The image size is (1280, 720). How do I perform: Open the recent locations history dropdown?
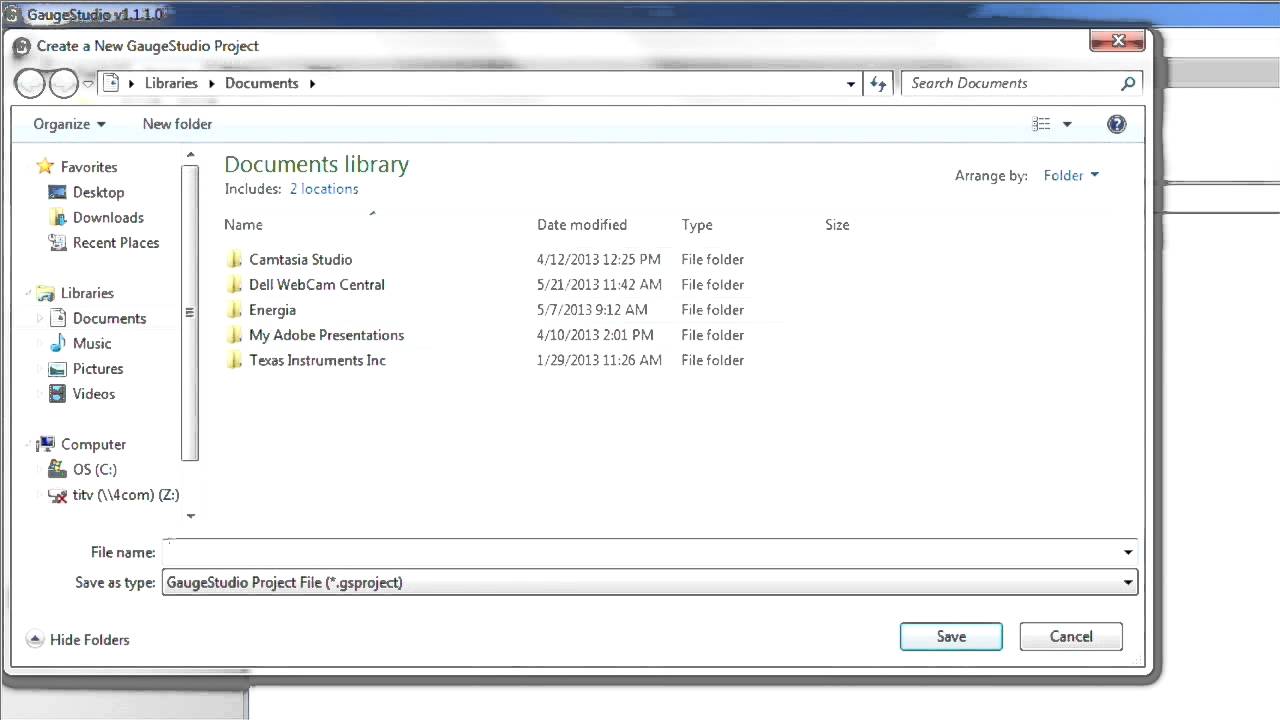point(88,84)
